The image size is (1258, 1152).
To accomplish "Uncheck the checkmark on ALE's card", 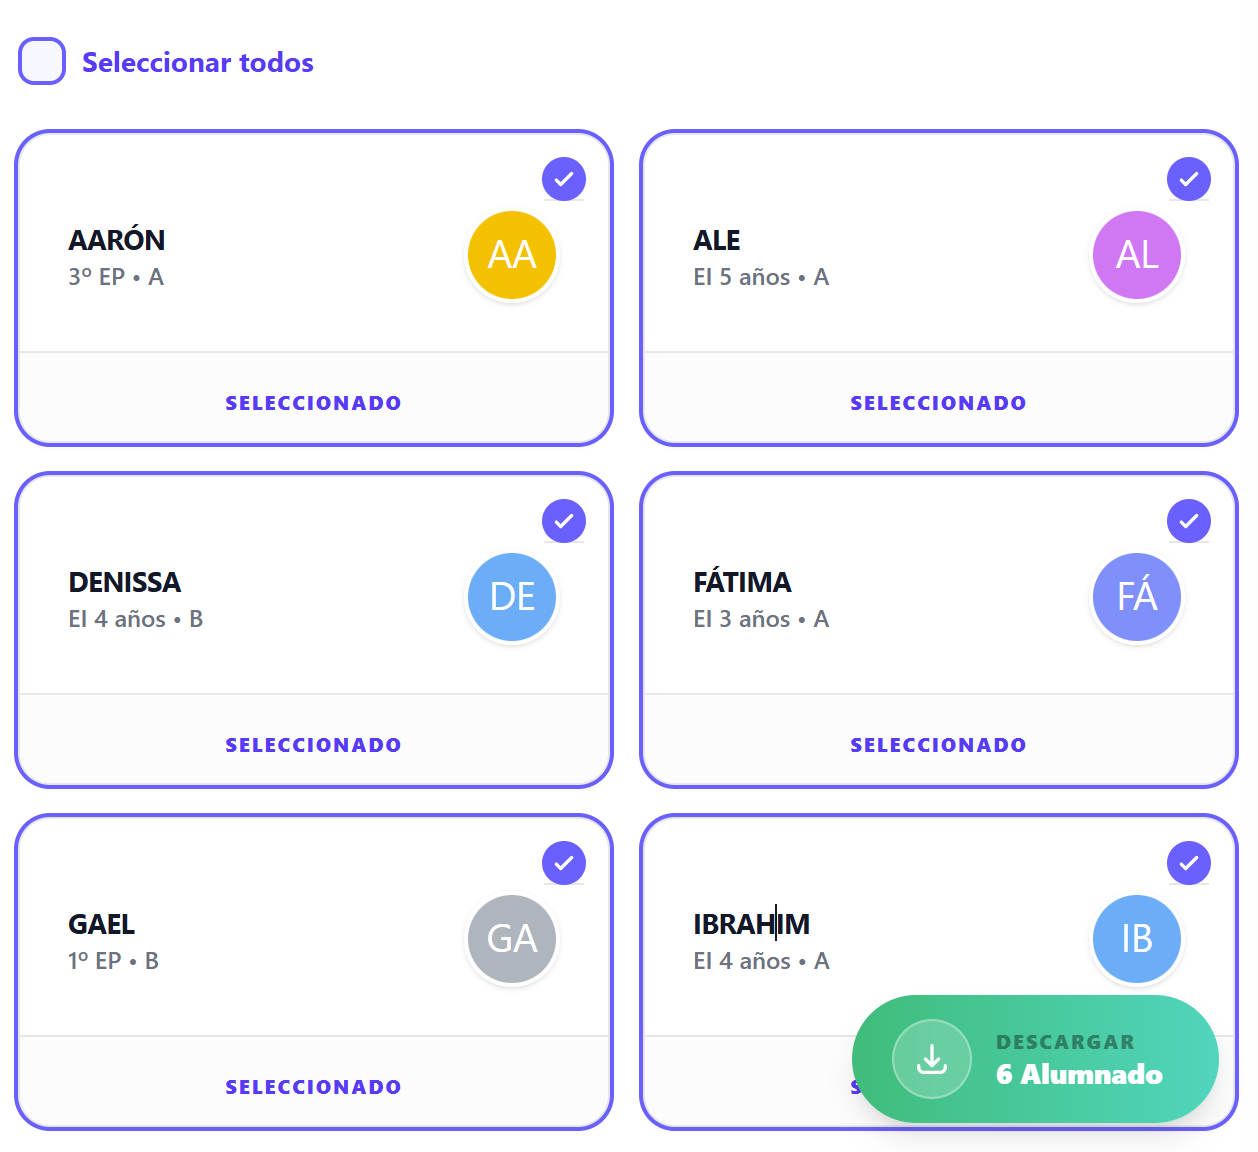I will 1189,179.
